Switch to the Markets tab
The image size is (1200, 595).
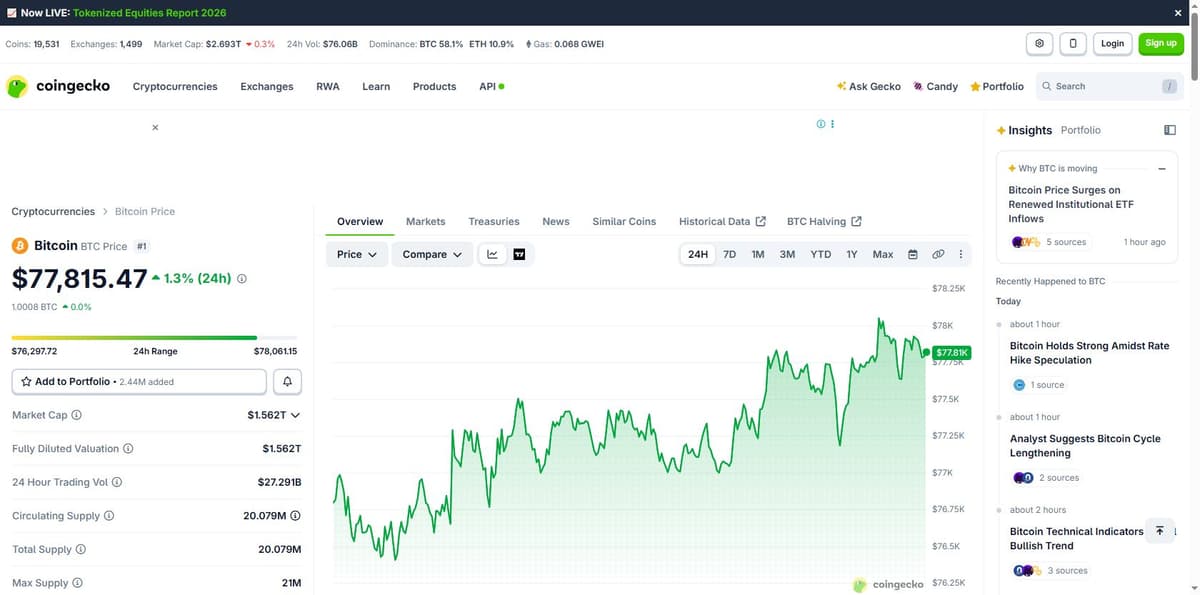[x=426, y=221]
